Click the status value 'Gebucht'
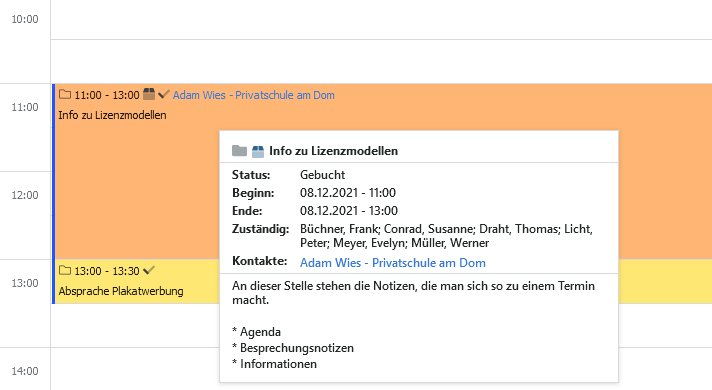Viewport: 712px width, 390px height. point(322,175)
